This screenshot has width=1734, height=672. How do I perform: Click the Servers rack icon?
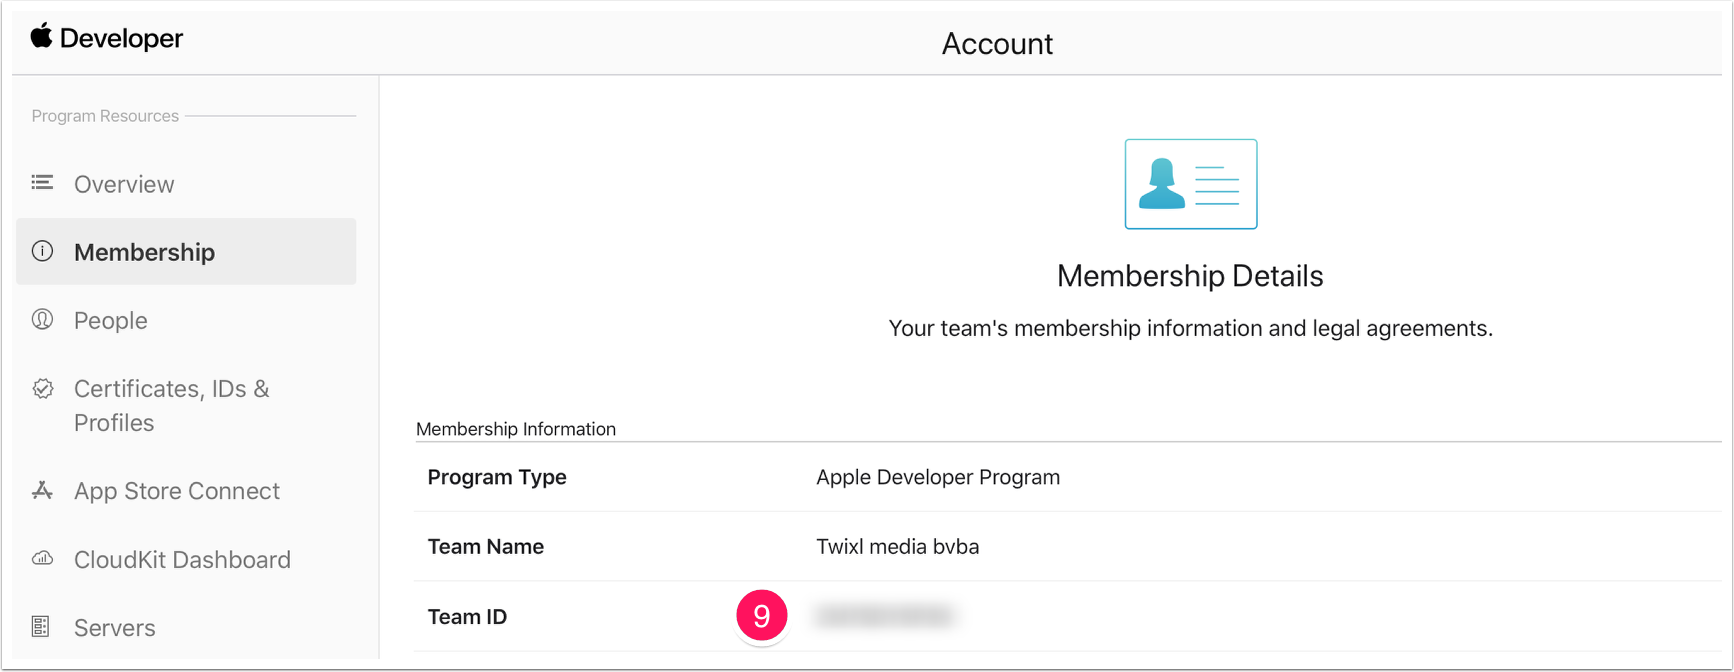coord(41,626)
